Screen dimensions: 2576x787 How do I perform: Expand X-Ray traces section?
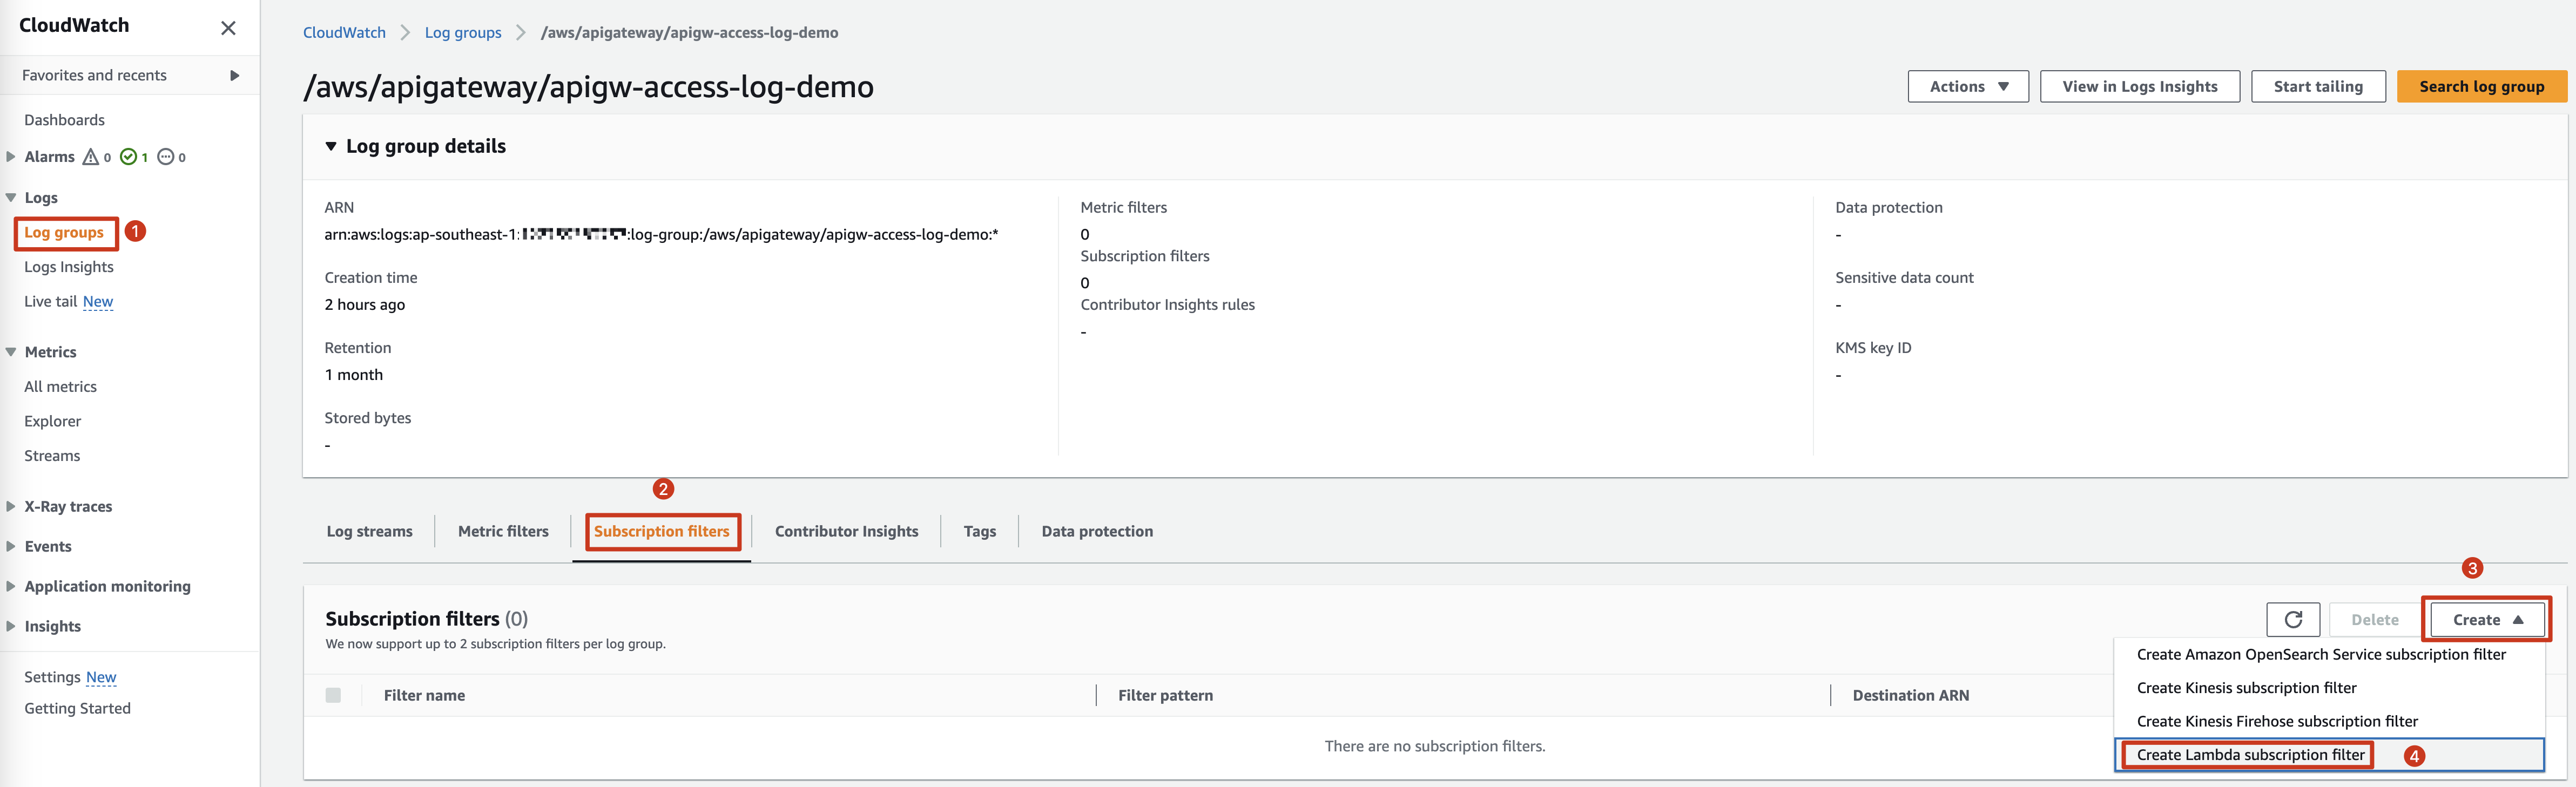coord(11,507)
